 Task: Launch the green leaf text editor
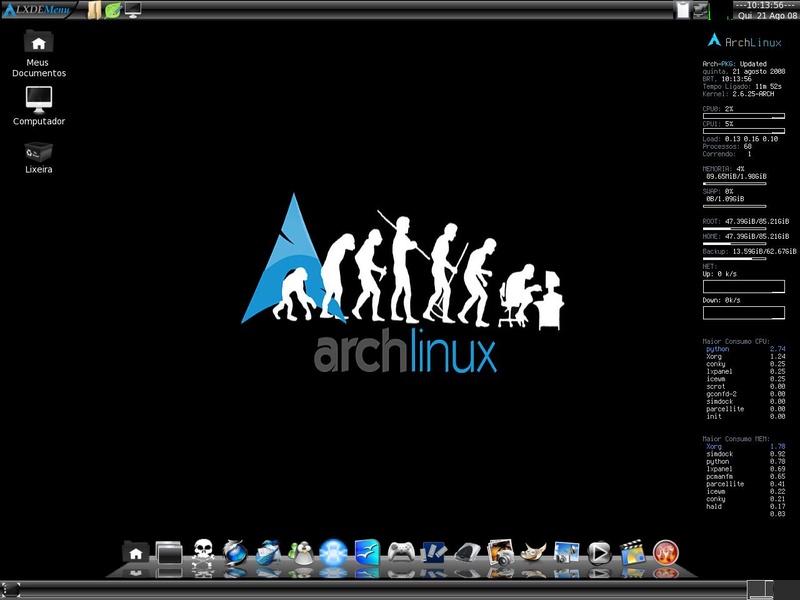pos(113,10)
